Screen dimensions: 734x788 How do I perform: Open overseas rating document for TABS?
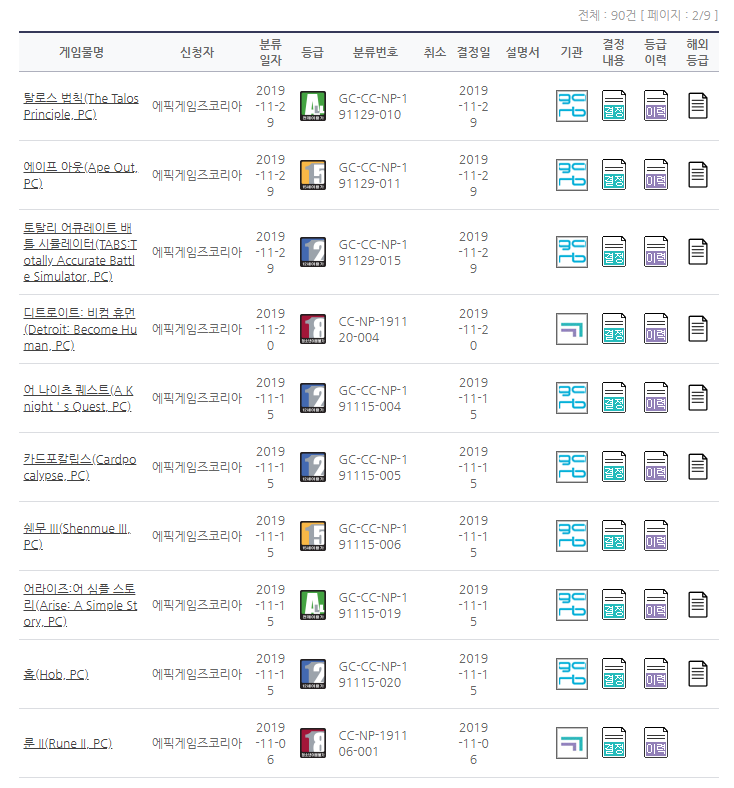(x=698, y=252)
